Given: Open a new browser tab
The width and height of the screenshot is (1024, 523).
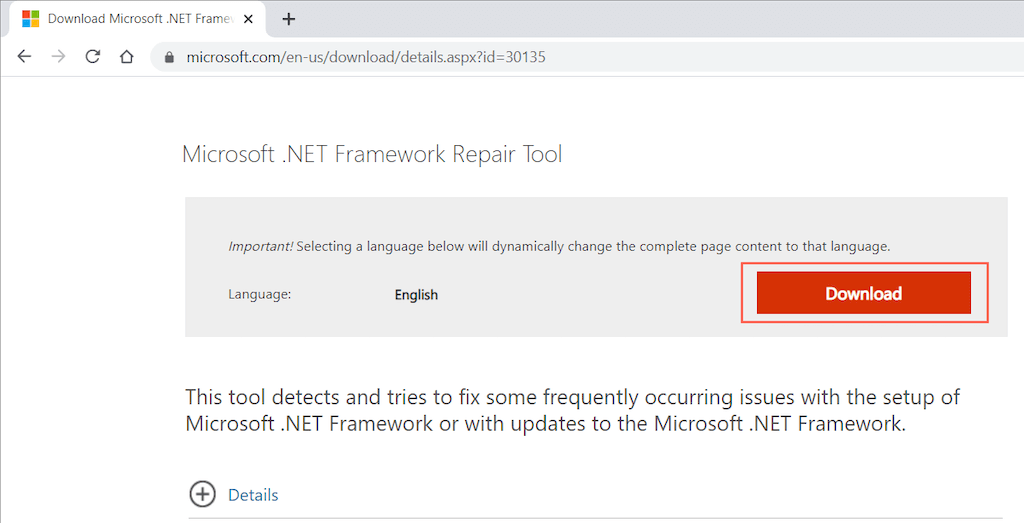Looking at the screenshot, I should [x=289, y=19].
